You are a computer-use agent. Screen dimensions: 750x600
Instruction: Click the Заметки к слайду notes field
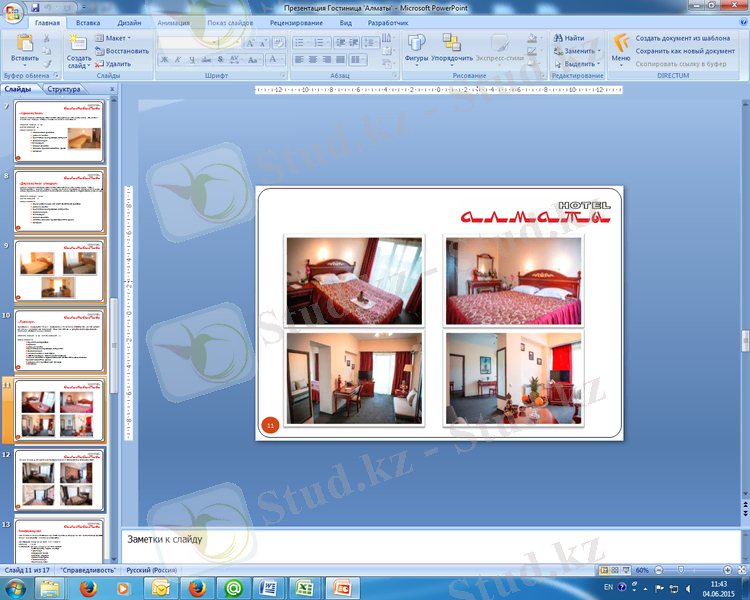click(x=430, y=546)
